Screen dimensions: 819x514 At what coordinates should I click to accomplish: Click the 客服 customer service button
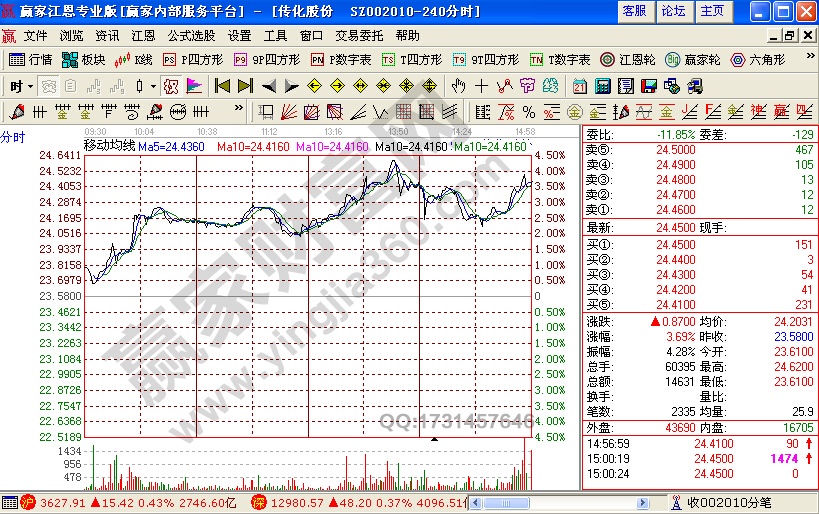(x=634, y=11)
